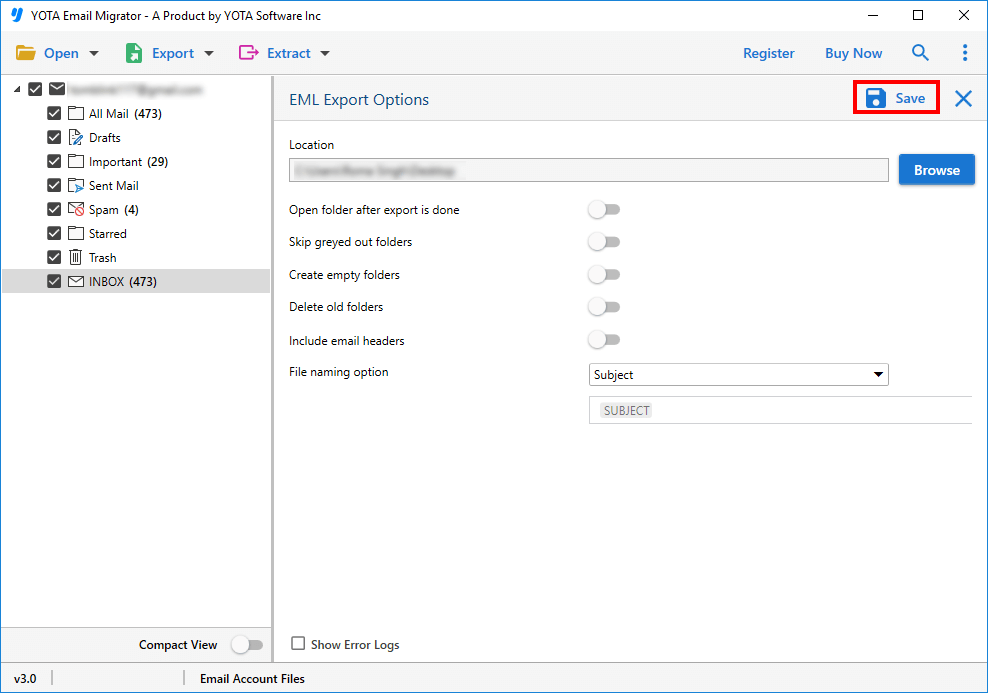Toggle Include email headers switch
Image resolution: width=988 pixels, height=693 pixels.
coord(604,340)
